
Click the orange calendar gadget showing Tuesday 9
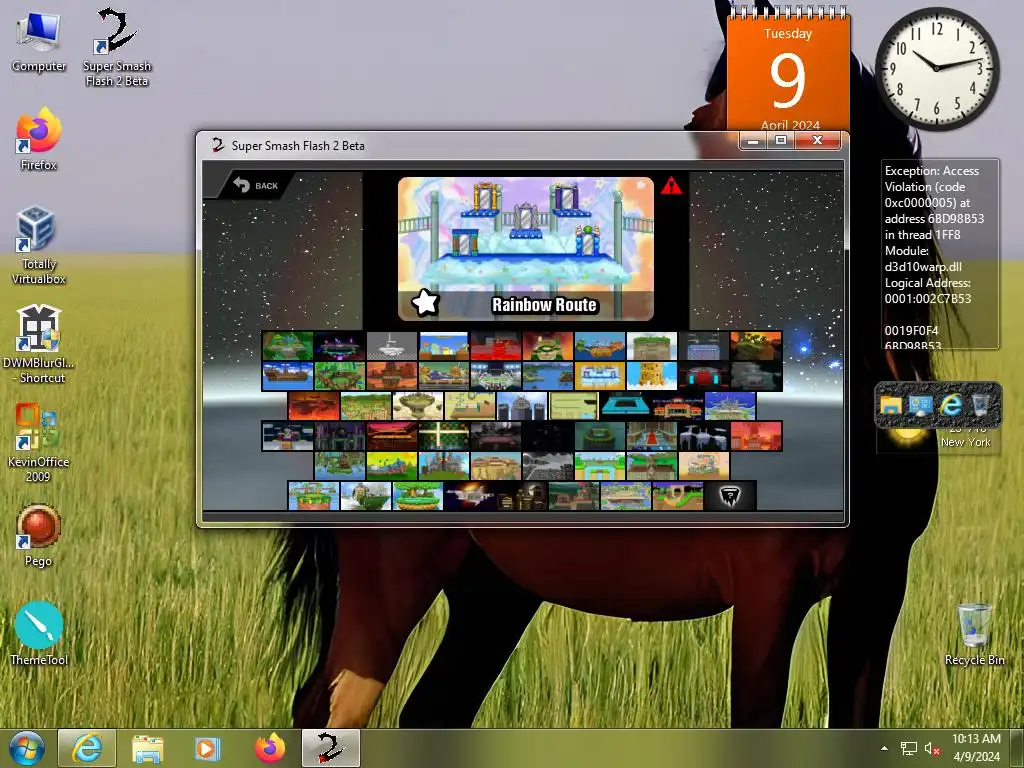coord(788,68)
